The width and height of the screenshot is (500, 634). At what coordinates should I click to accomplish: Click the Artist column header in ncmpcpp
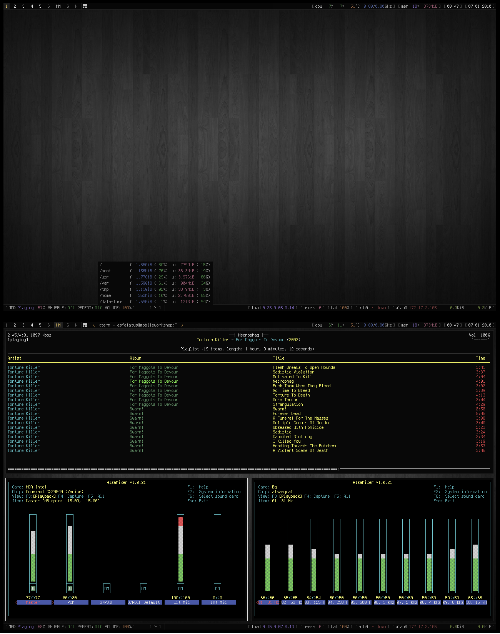(x=14, y=358)
